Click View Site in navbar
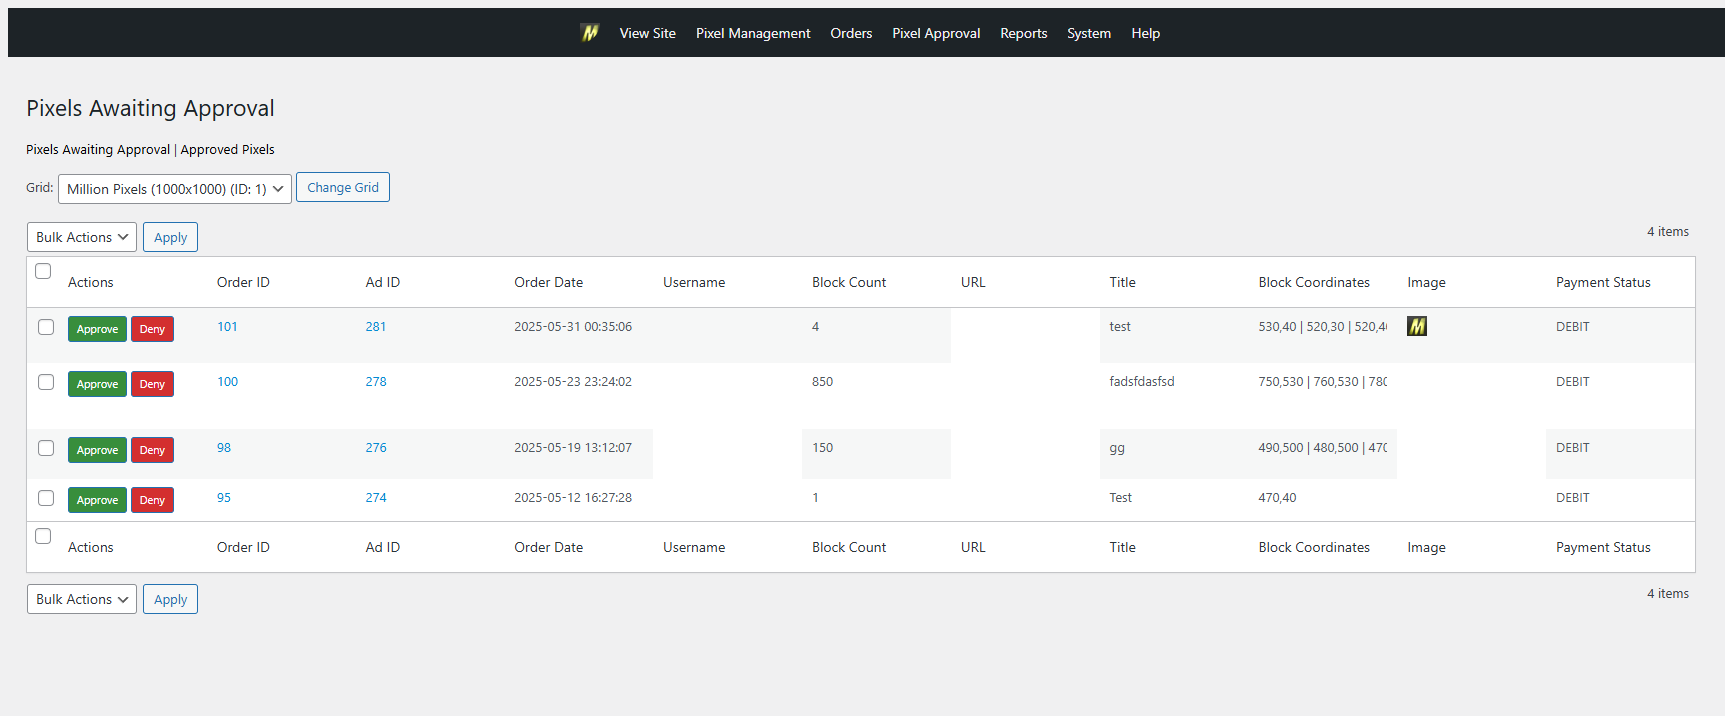 coord(647,33)
